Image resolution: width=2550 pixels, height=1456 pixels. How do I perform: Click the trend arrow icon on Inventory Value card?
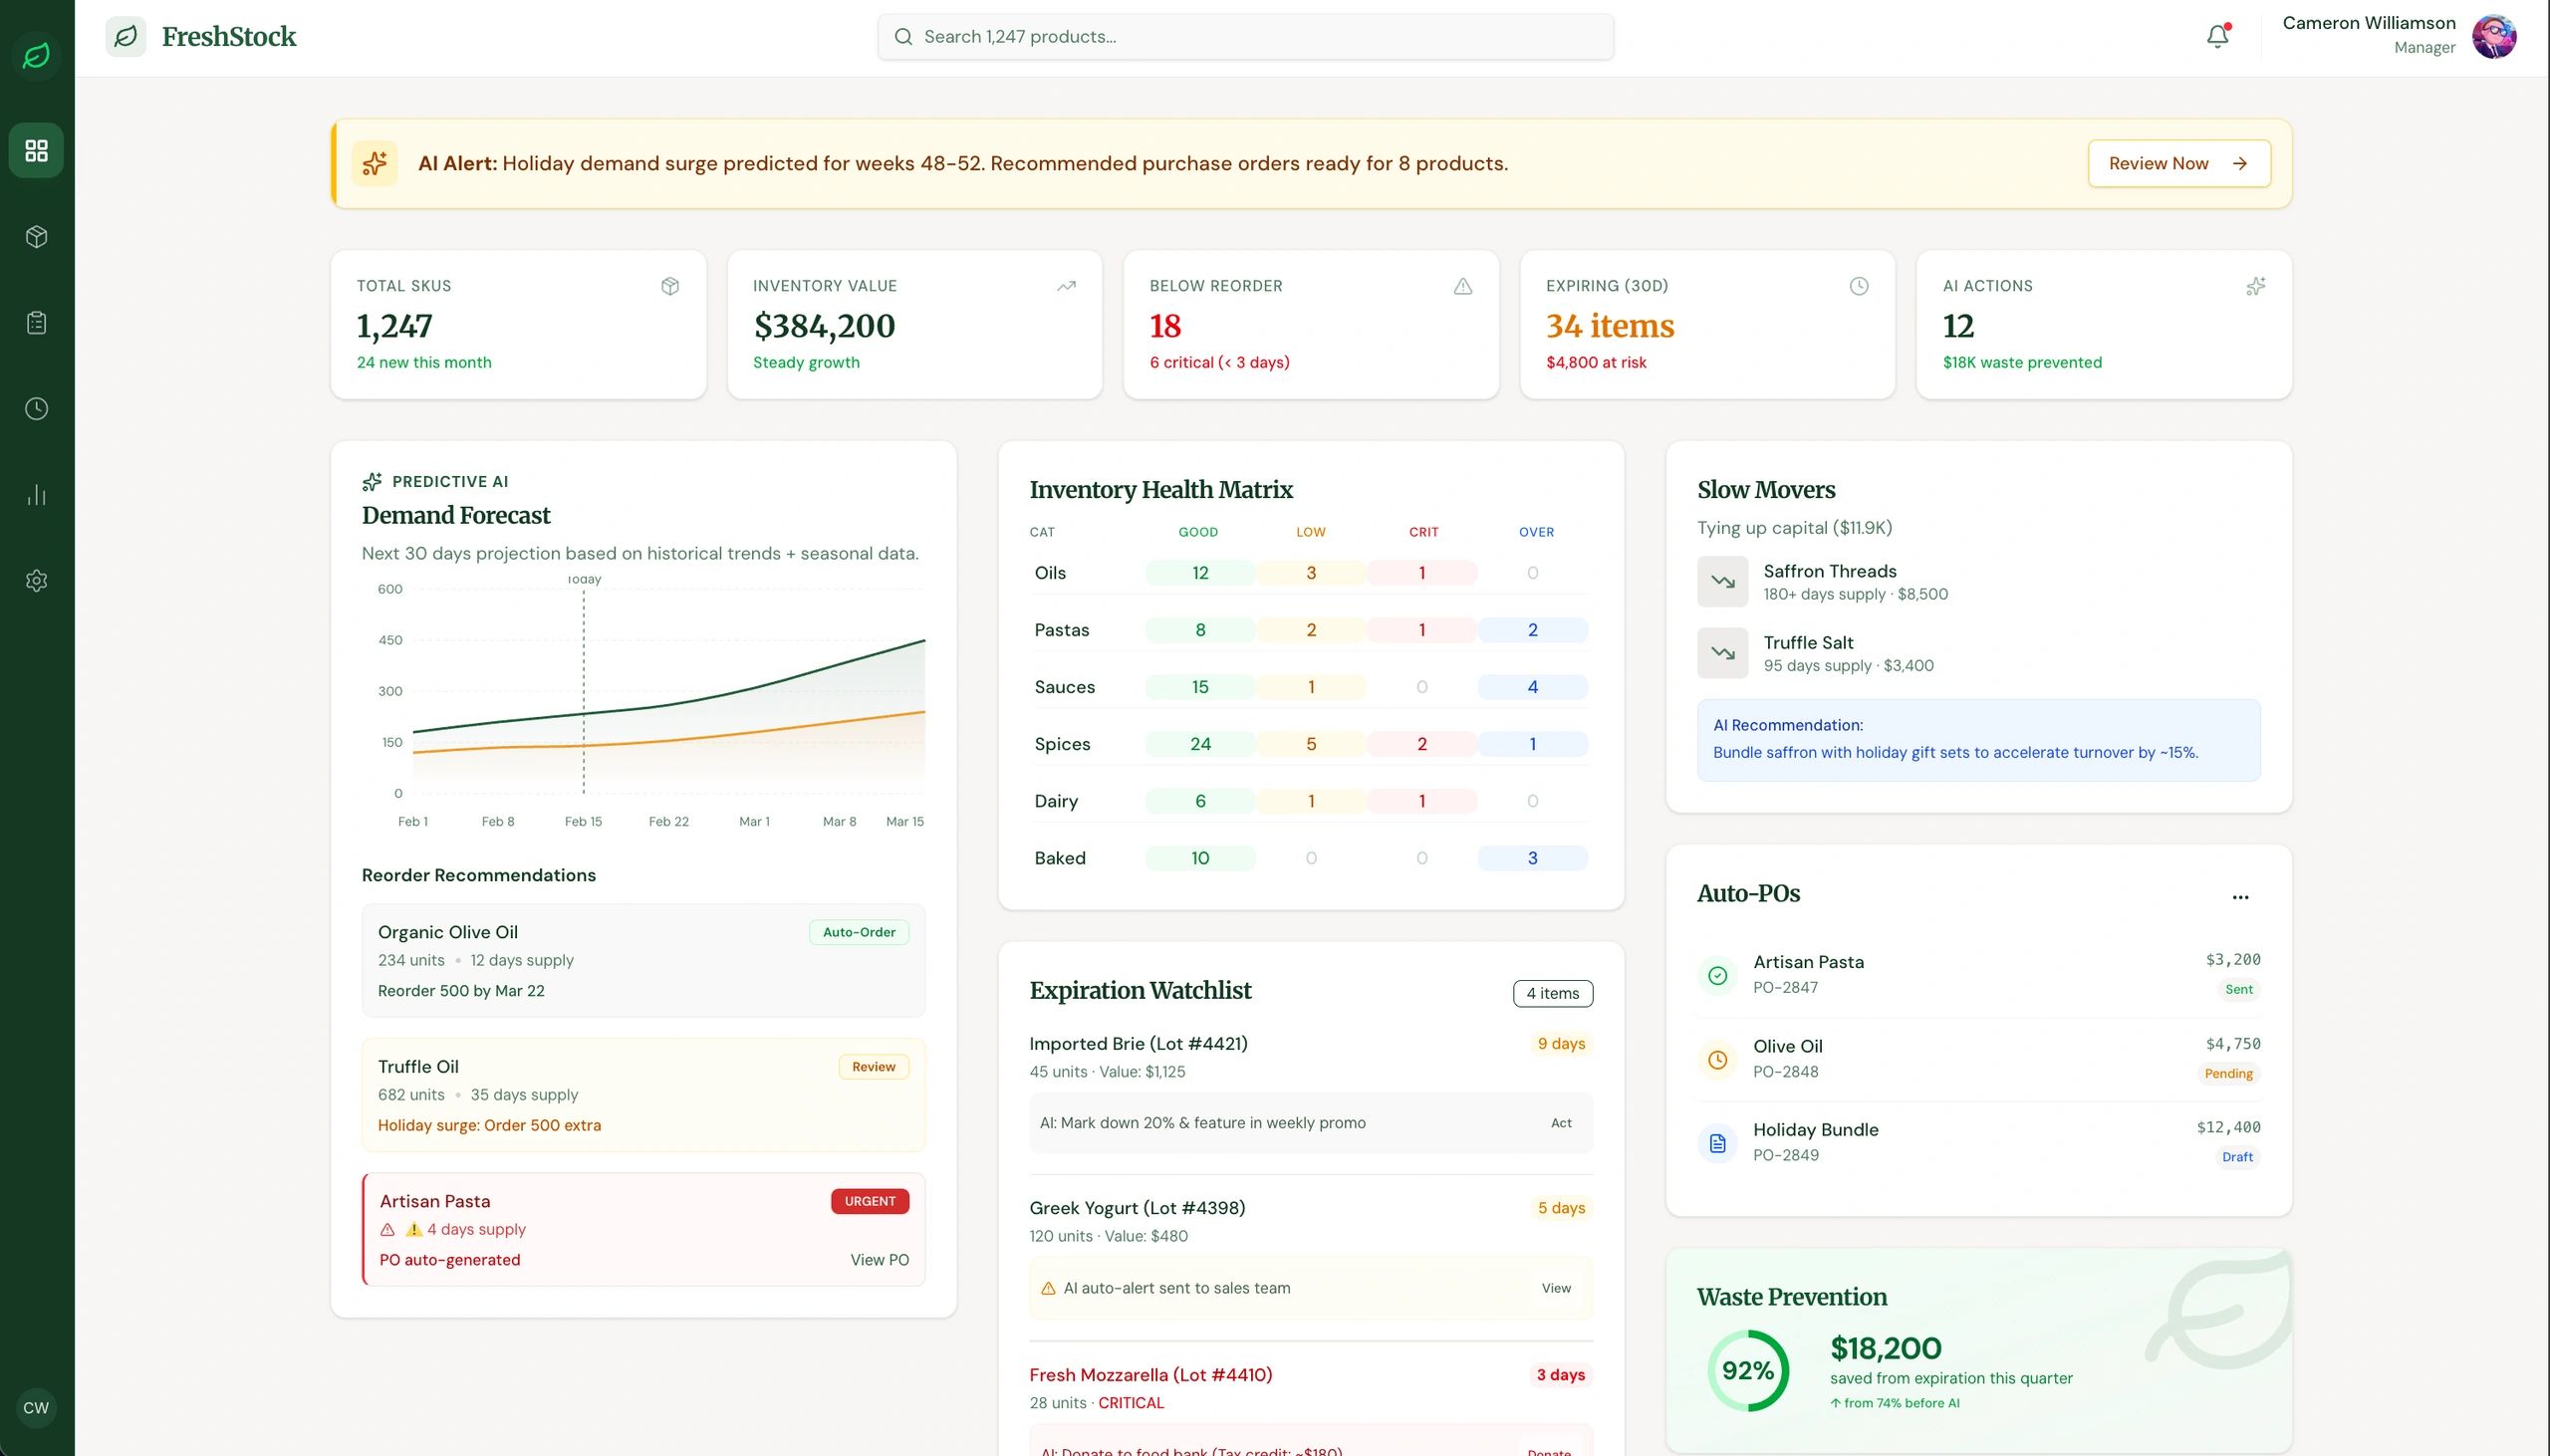click(1065, 286)
